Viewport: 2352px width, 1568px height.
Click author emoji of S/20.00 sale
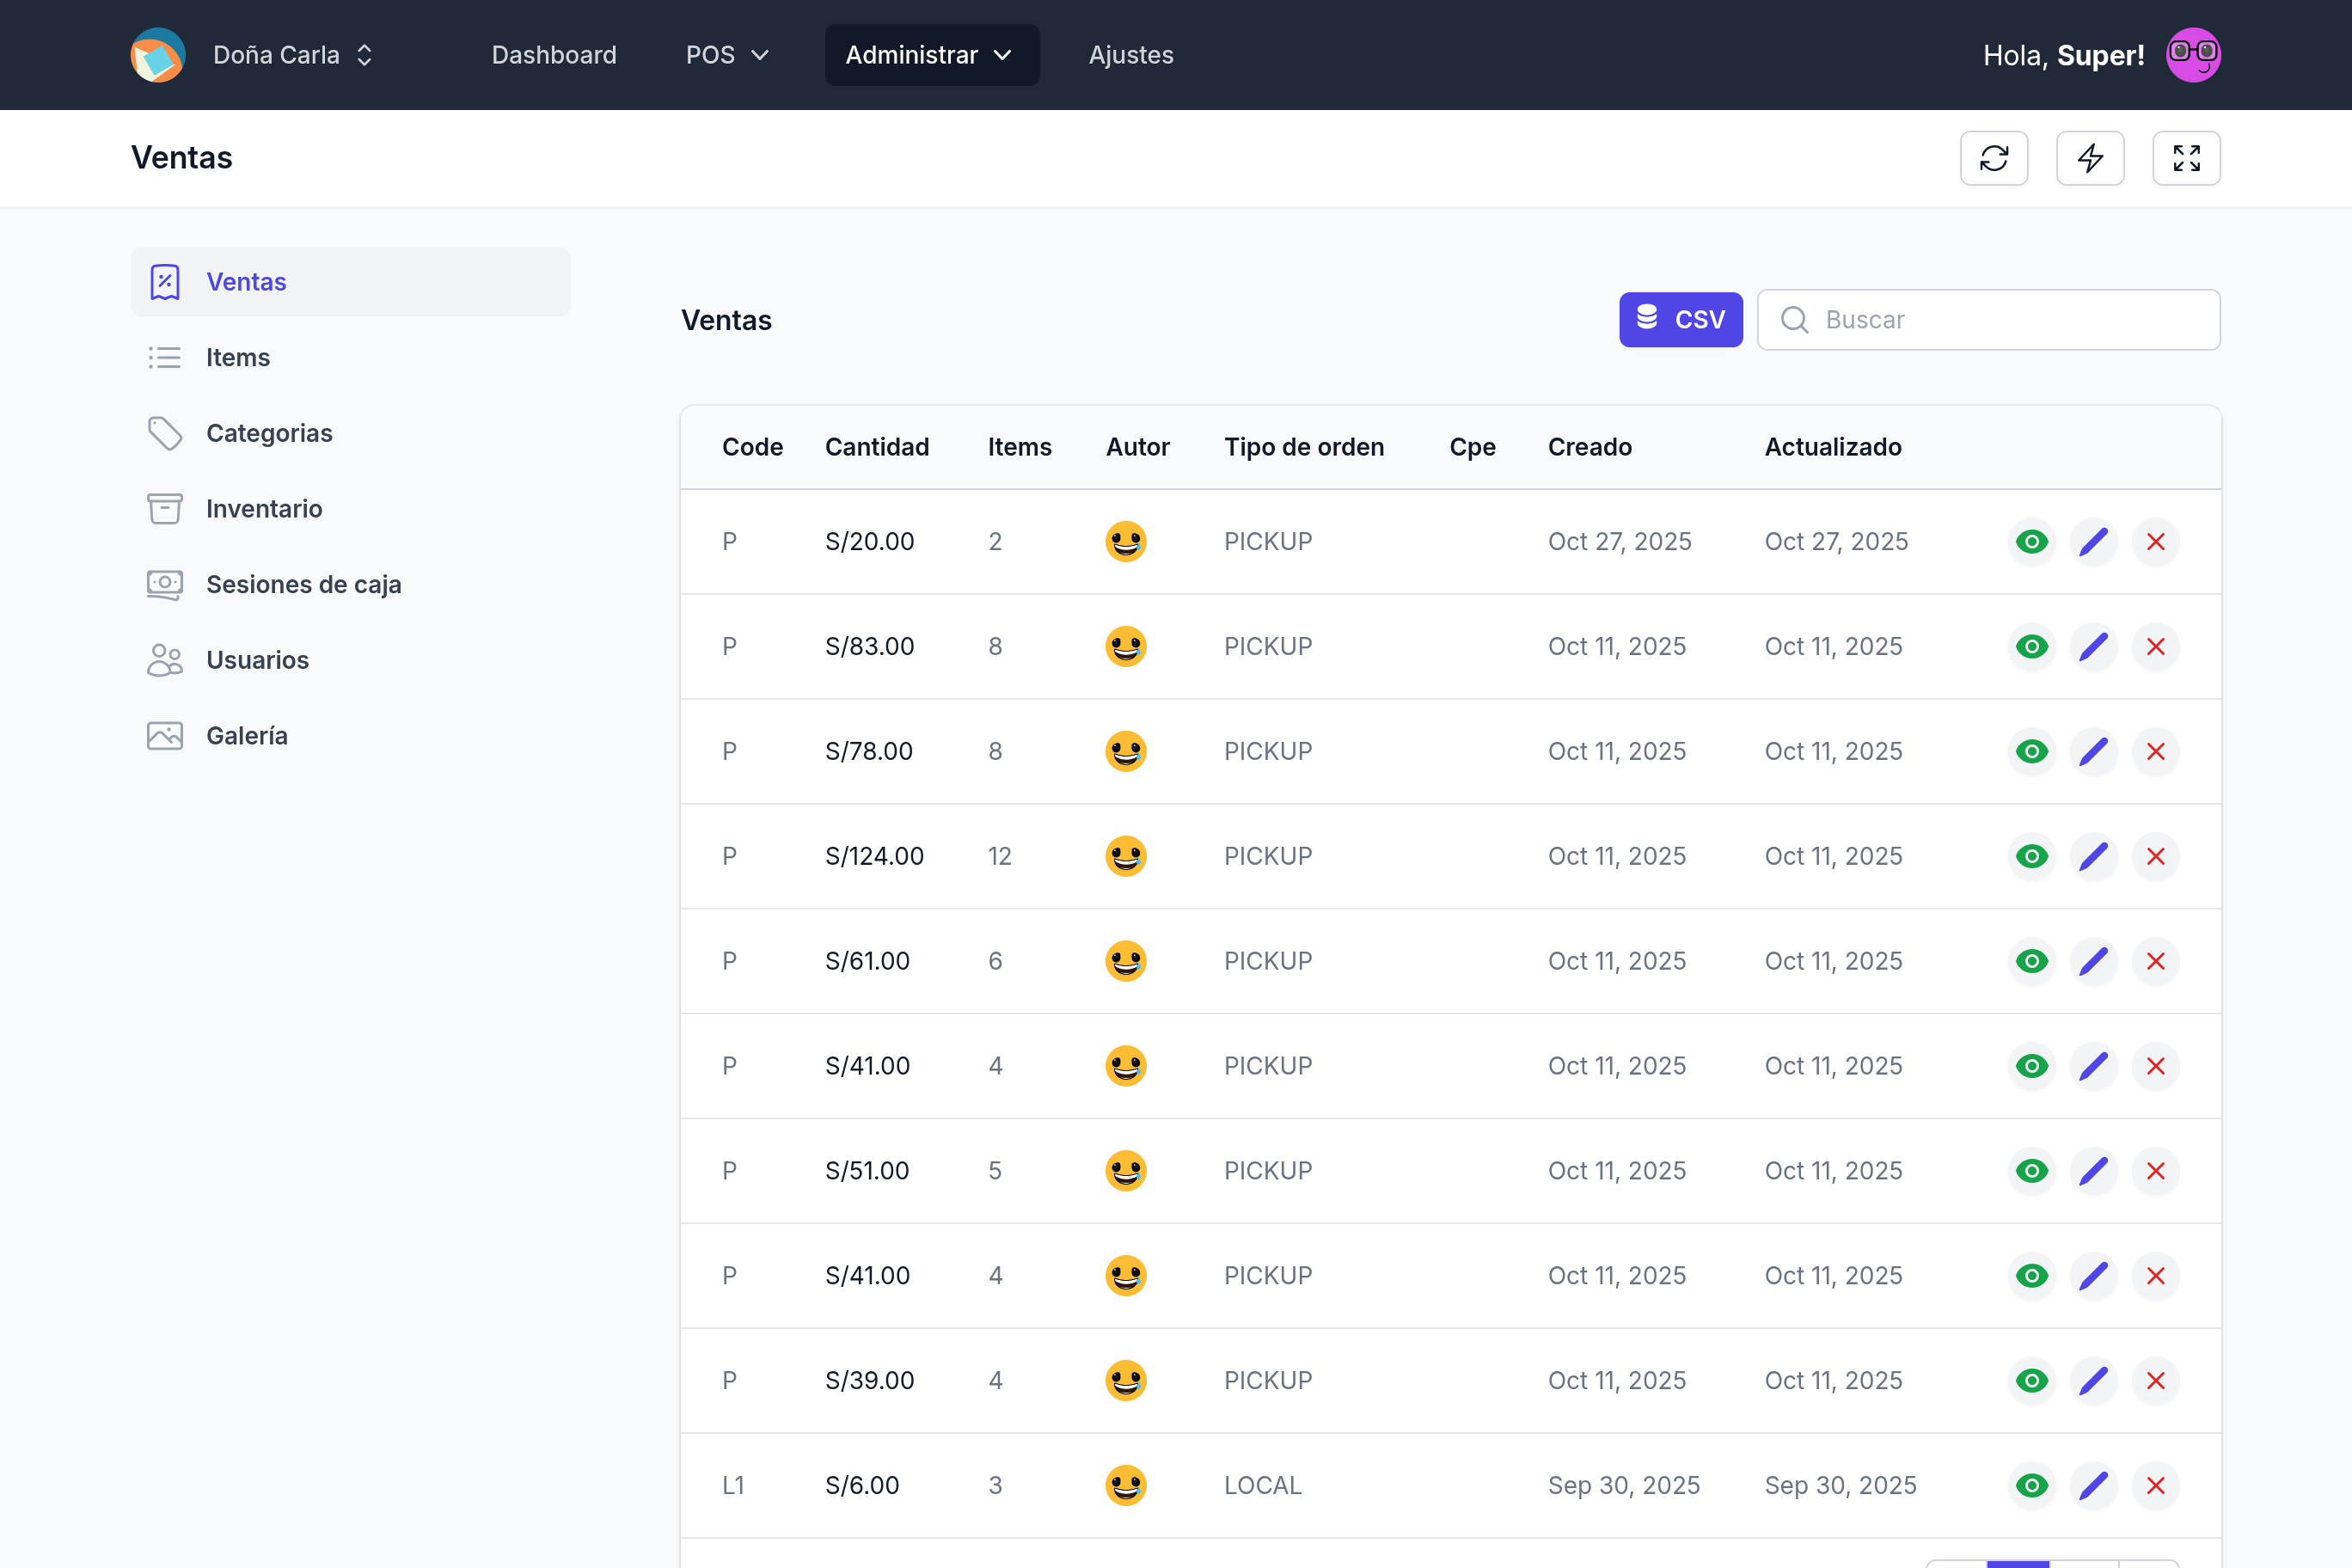1126,542
